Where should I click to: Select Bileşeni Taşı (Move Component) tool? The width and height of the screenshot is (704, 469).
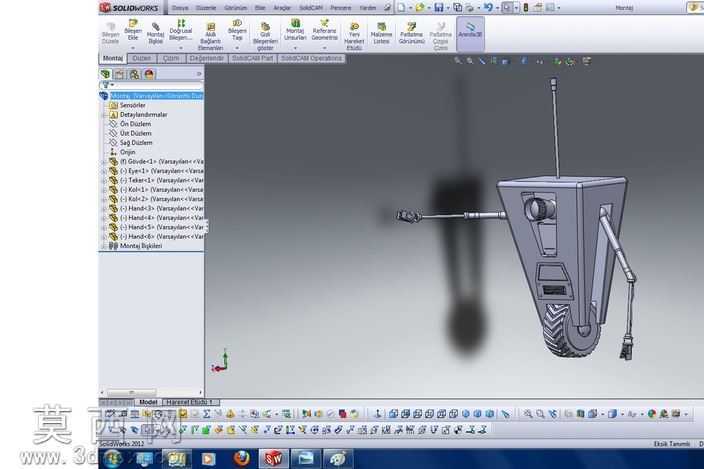coord(237,30)
